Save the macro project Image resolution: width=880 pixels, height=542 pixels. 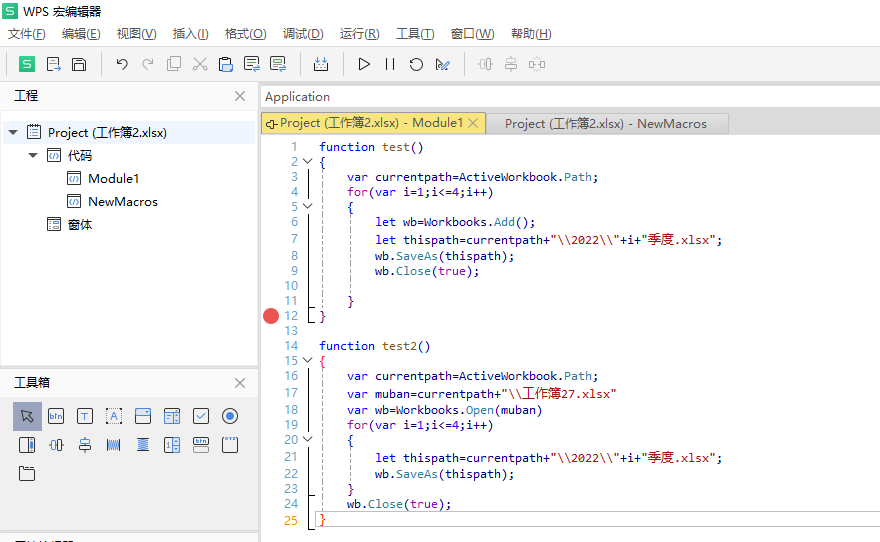tap(79, 64)
